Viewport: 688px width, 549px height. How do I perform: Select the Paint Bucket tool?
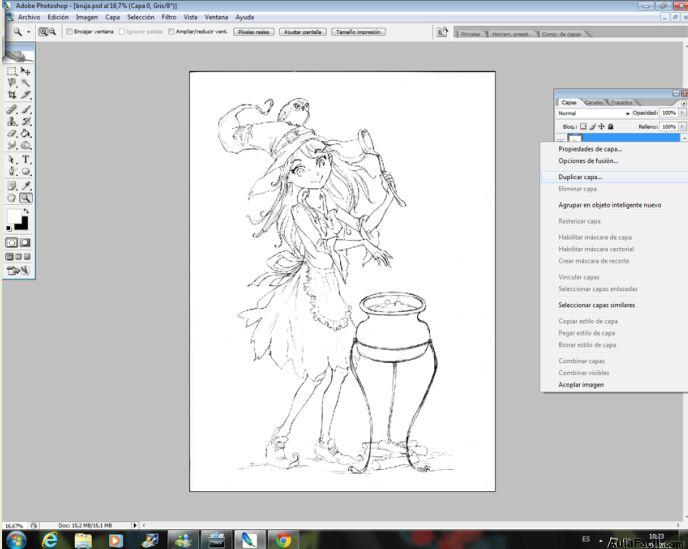[x=25, y=133]
